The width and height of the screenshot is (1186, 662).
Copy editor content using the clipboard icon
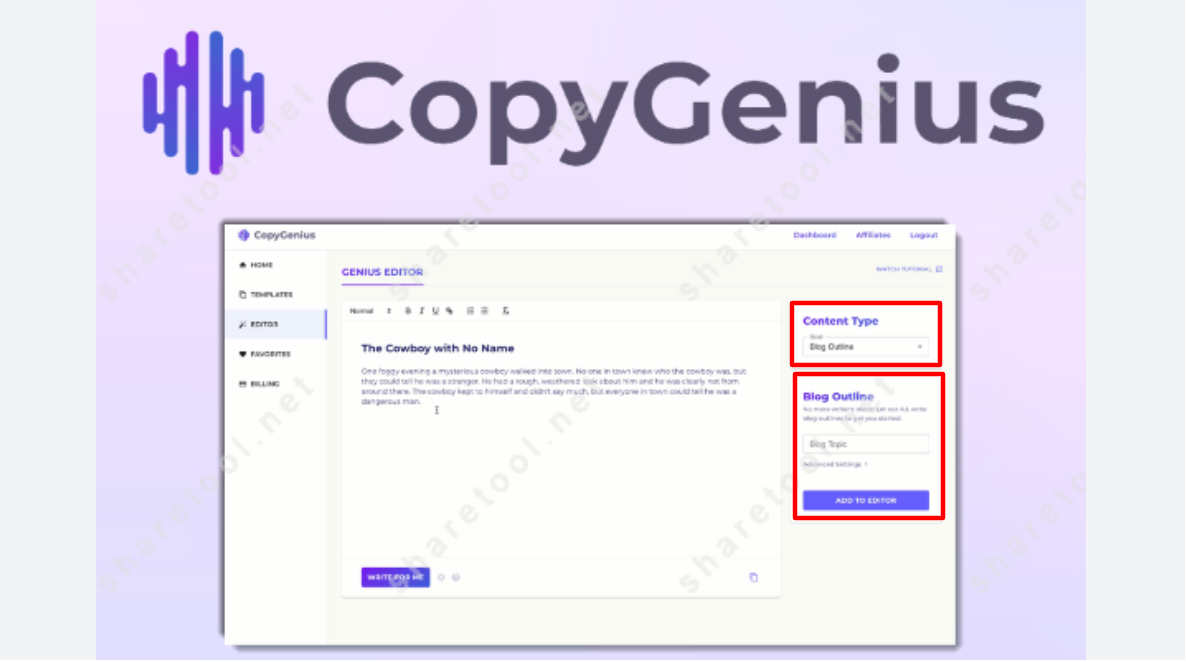[x=753, y=577]
